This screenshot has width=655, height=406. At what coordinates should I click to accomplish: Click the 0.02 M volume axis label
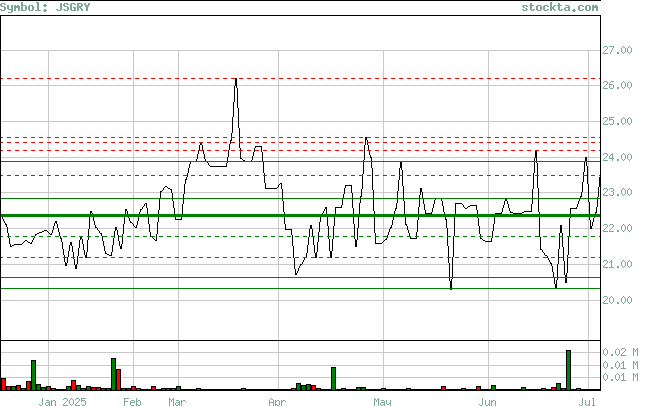(x=620, y=352)
